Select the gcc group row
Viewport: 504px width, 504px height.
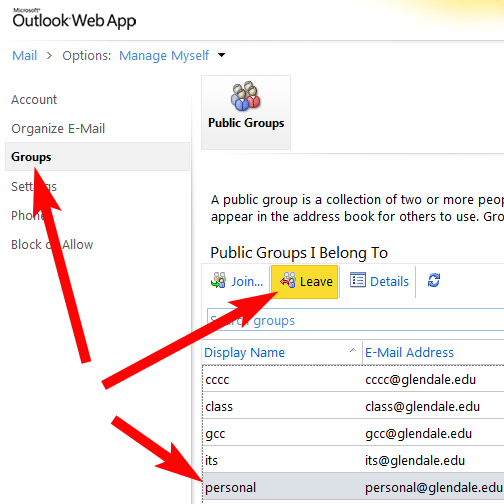point(353,433)
